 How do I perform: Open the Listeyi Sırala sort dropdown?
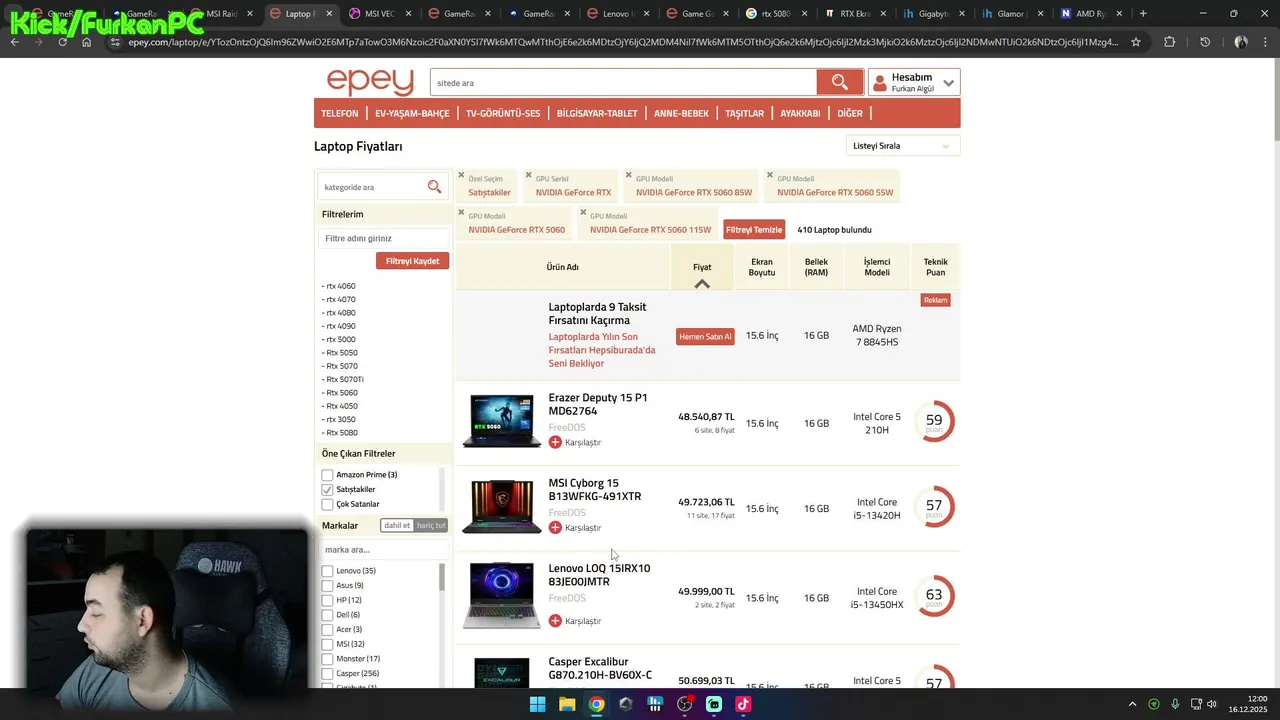coord(902,146)
